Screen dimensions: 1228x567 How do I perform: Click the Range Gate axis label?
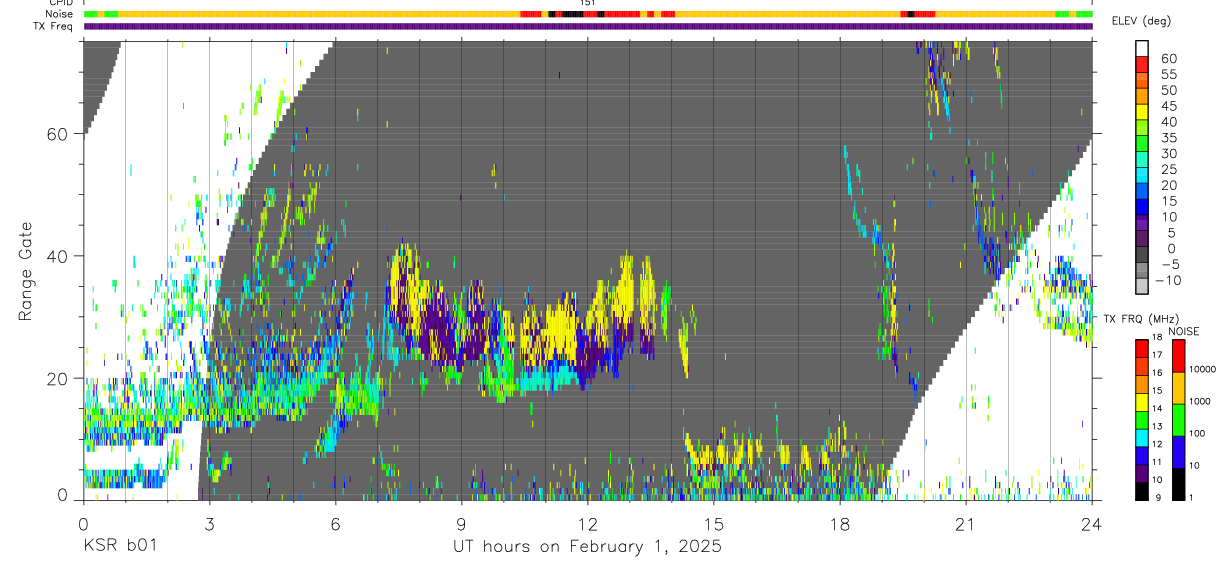coord(26,271)
